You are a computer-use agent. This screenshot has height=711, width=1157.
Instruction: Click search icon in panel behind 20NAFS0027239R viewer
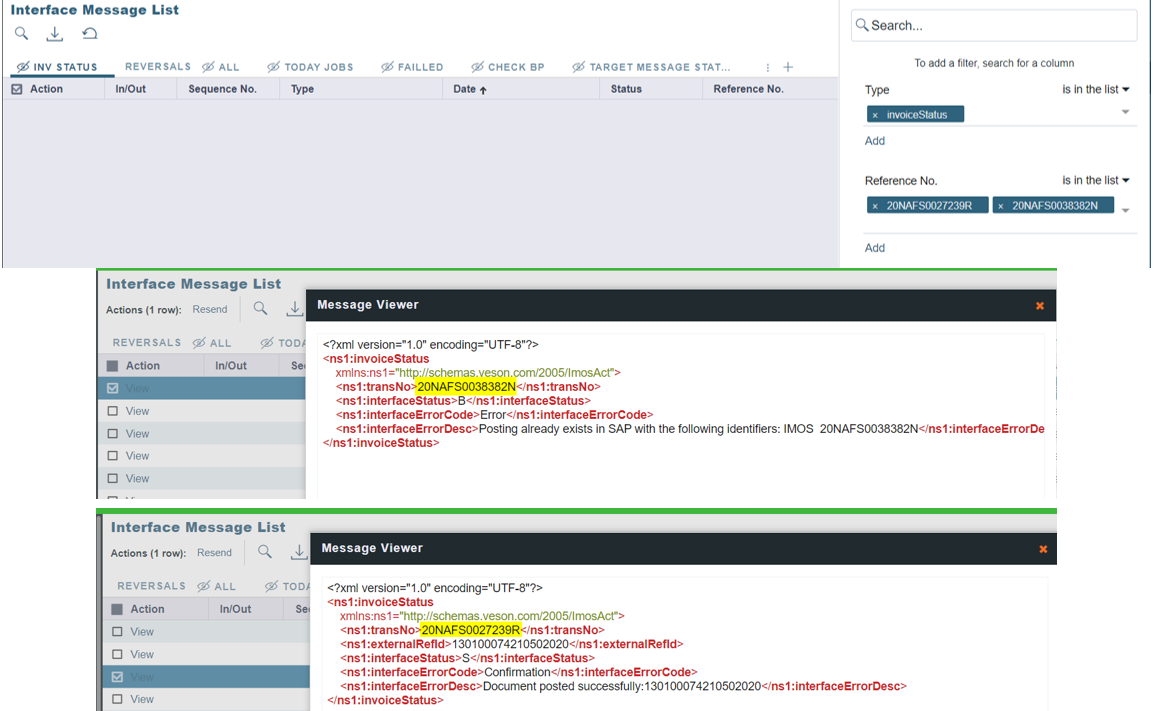click(265, 552)
